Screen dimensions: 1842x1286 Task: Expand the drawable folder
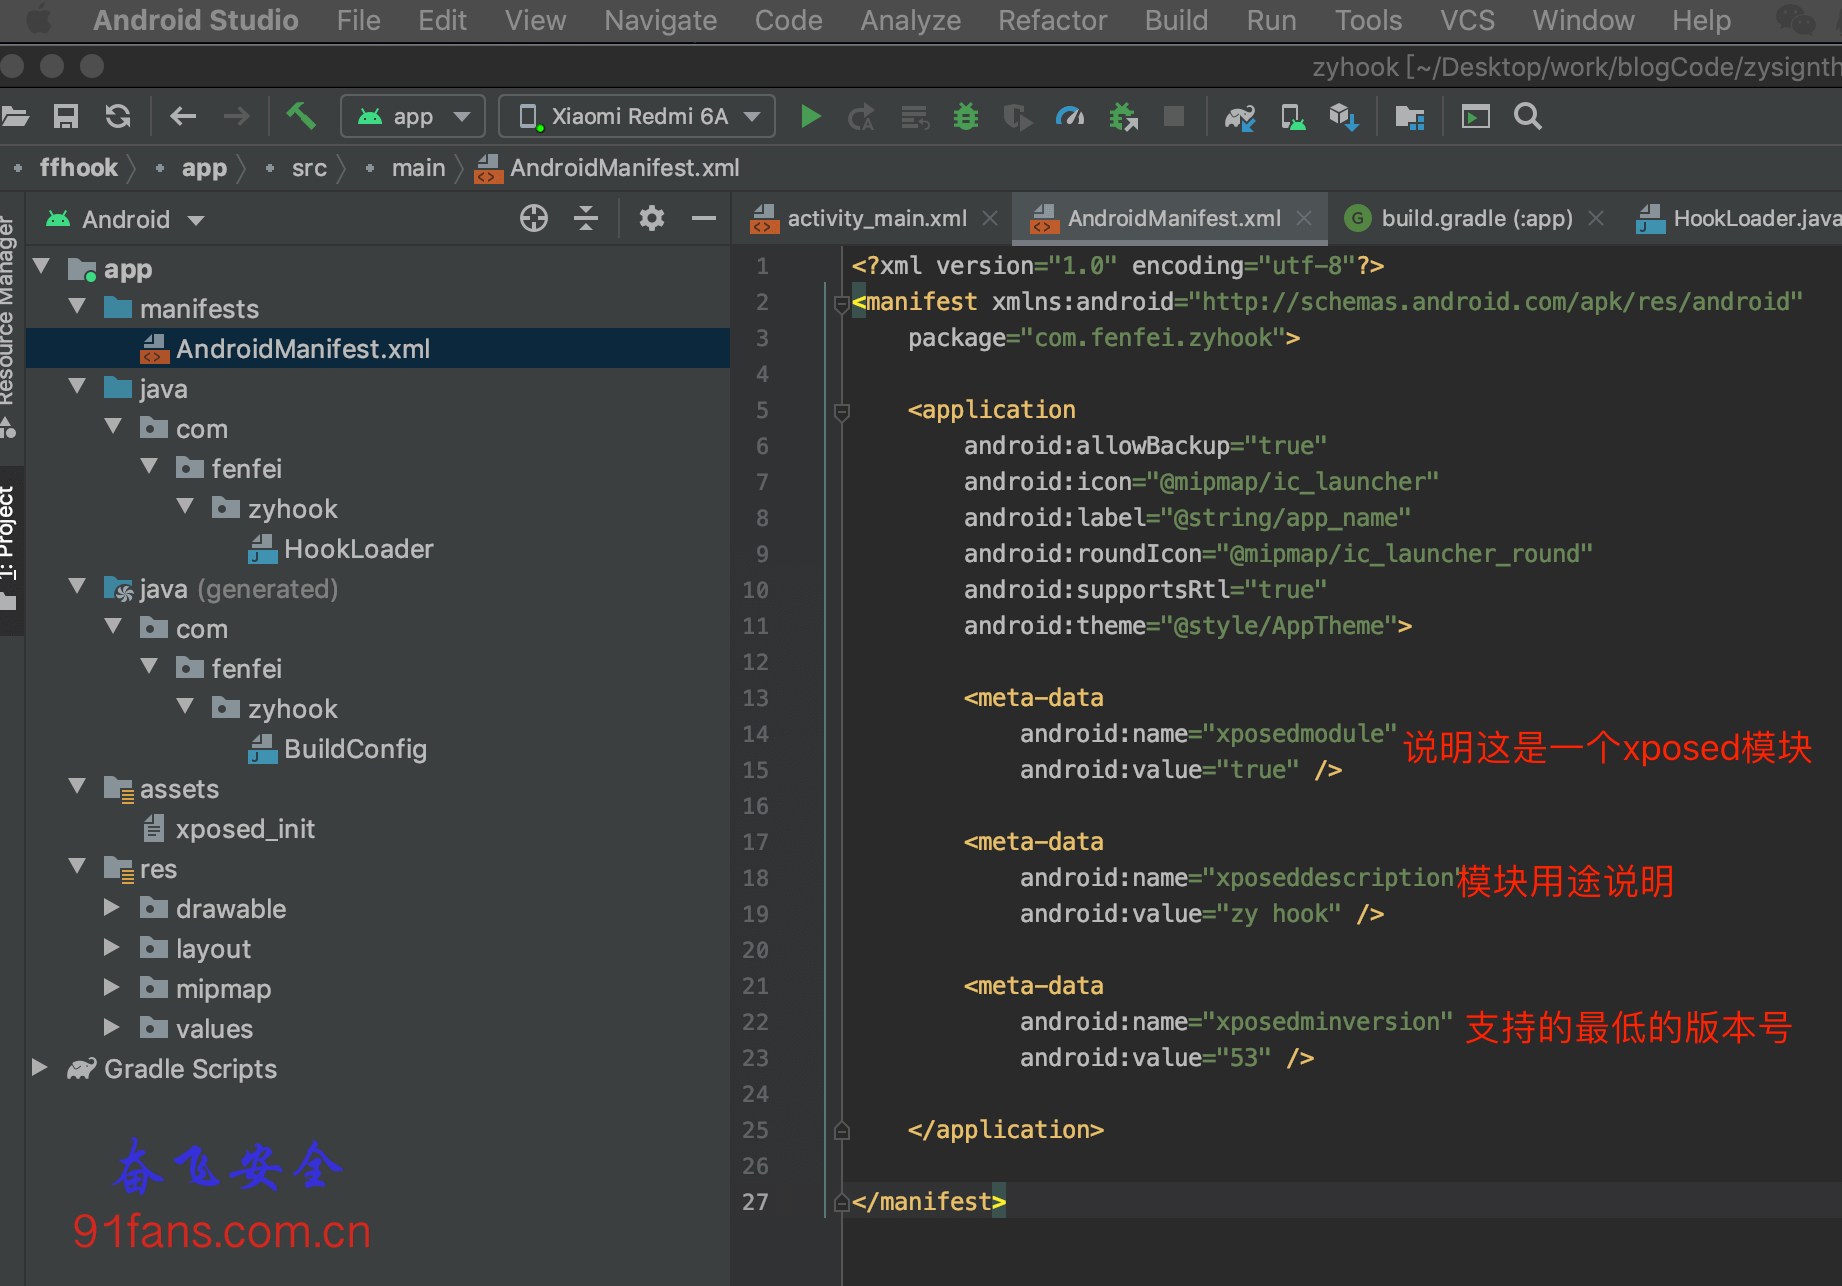[112, 908]
